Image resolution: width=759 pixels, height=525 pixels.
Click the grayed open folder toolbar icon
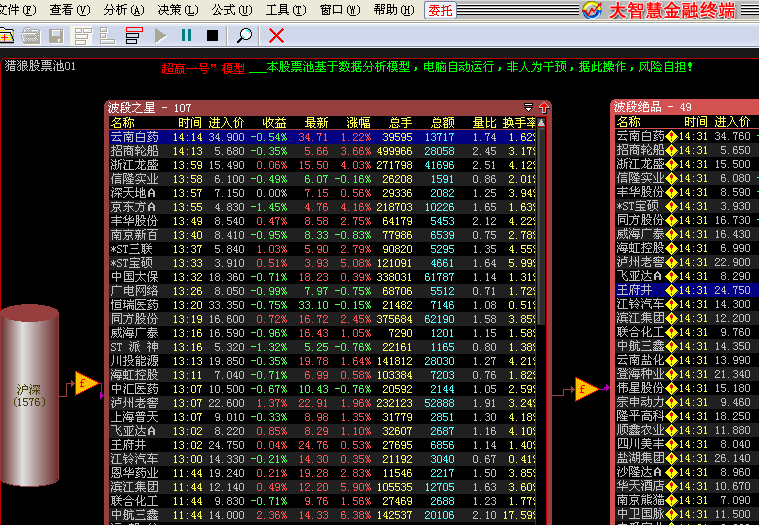tap(30, 36)
